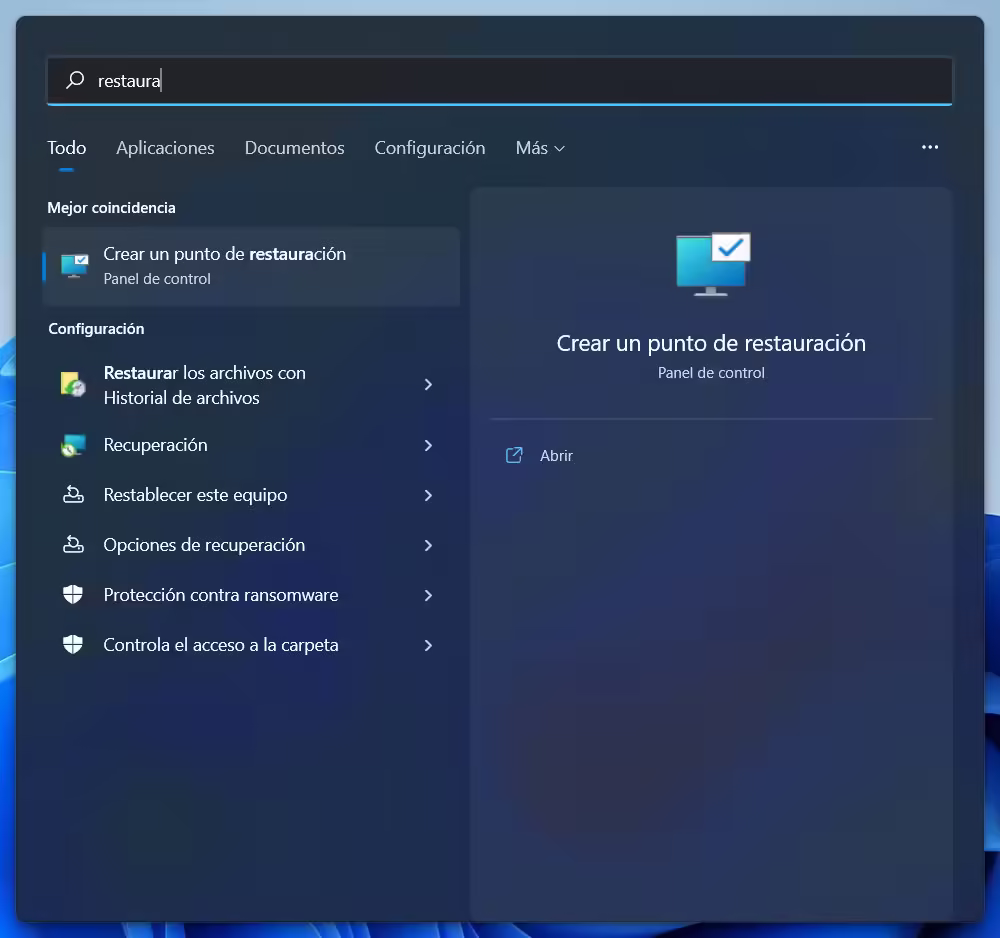The image size is (1000, 938).
Task: Open Opciones de recuperación result
Action: [251, 545]
